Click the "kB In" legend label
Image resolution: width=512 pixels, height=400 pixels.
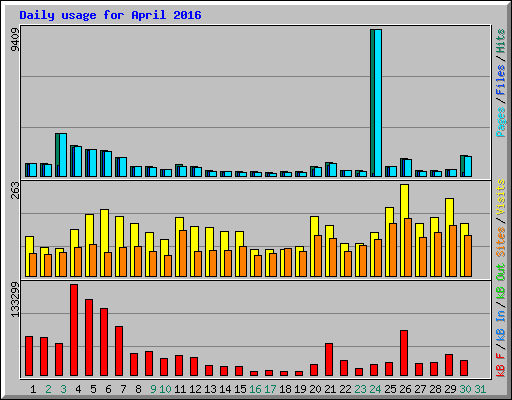click(x=500, y=326)
